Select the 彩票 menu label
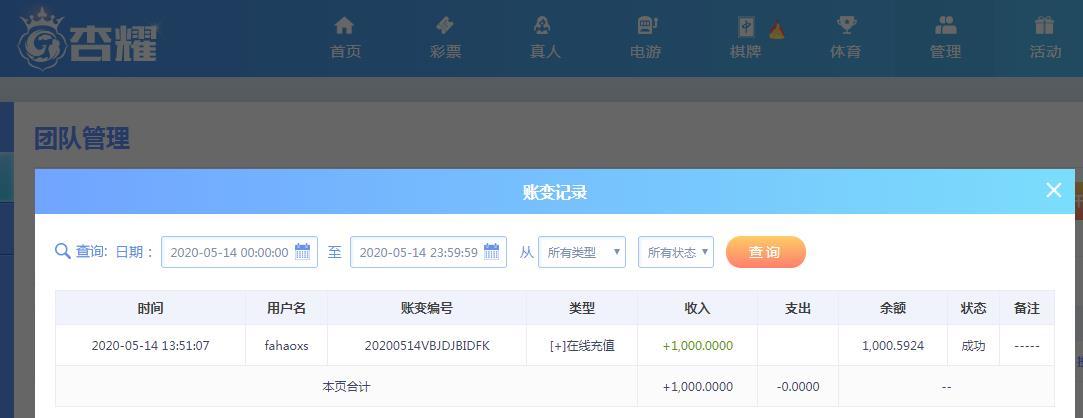The image size is (1083, 418). tap(445, 52)
